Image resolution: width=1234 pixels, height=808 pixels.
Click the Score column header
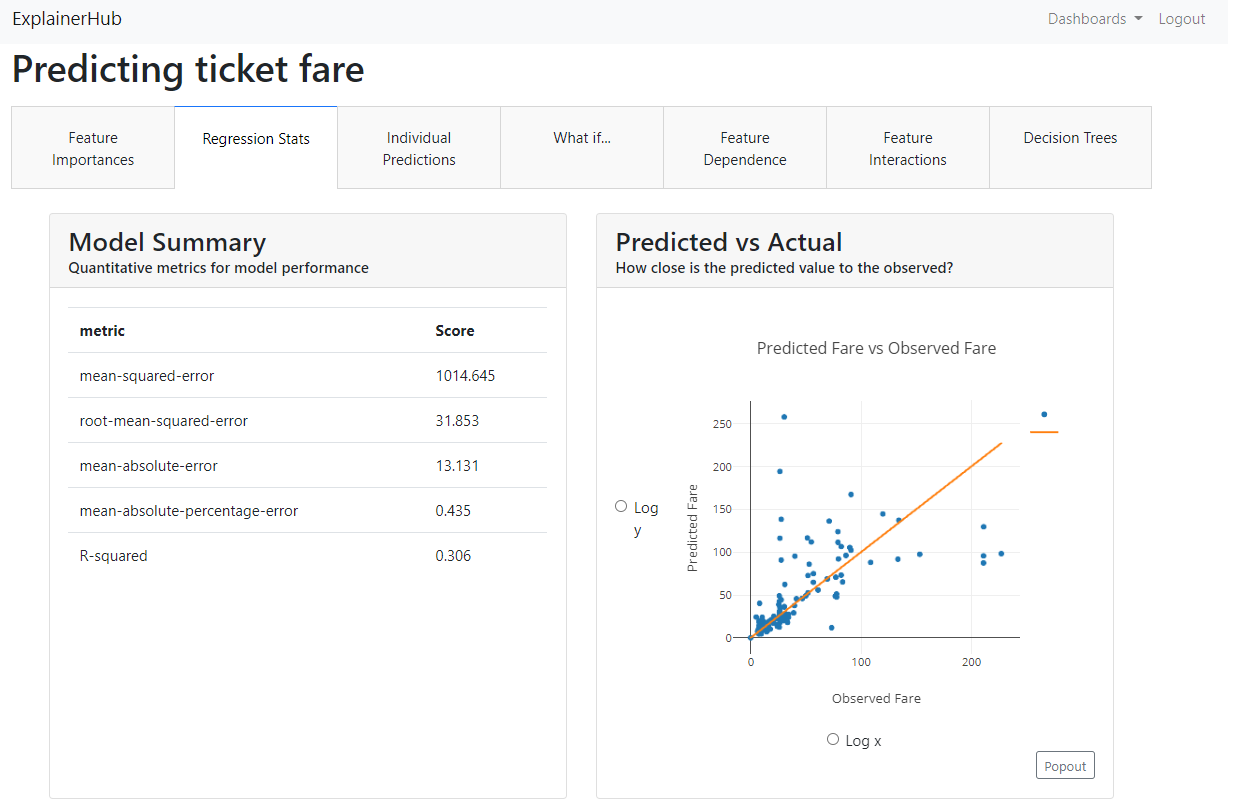click(x=455, y=331)
